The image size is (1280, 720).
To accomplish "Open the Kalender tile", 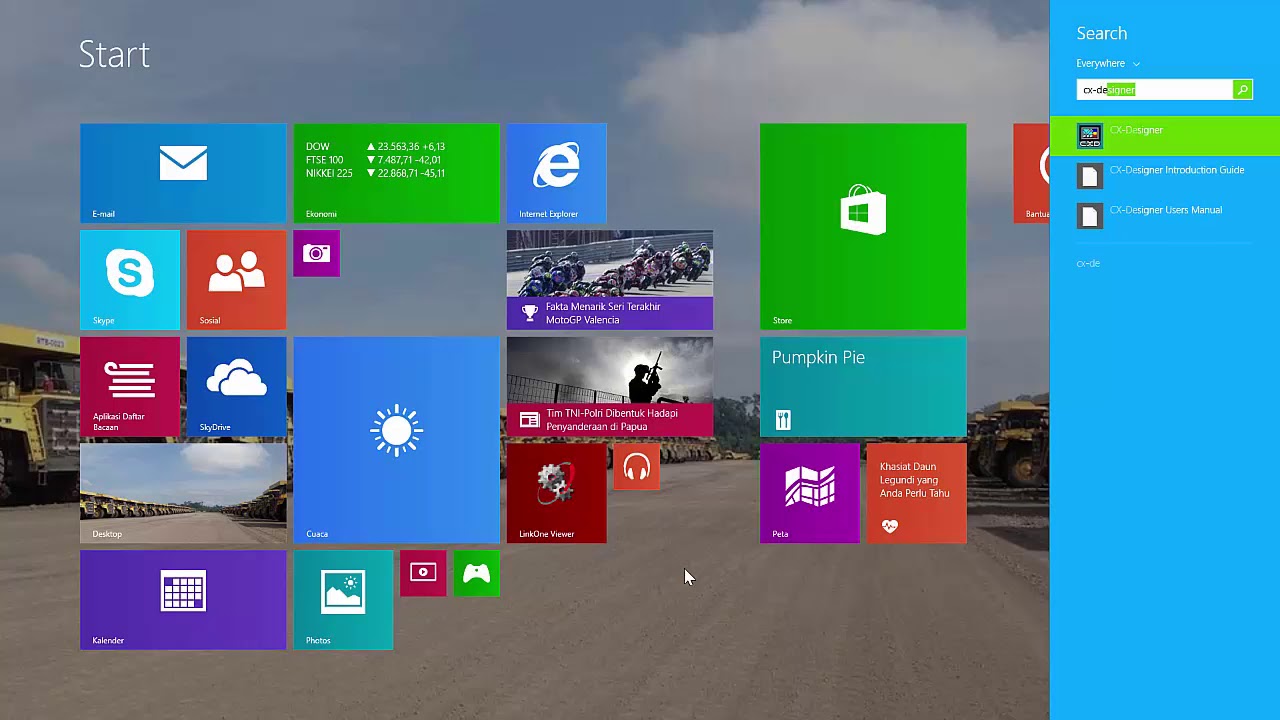I will pyautogui.click(x=183, y=600).
